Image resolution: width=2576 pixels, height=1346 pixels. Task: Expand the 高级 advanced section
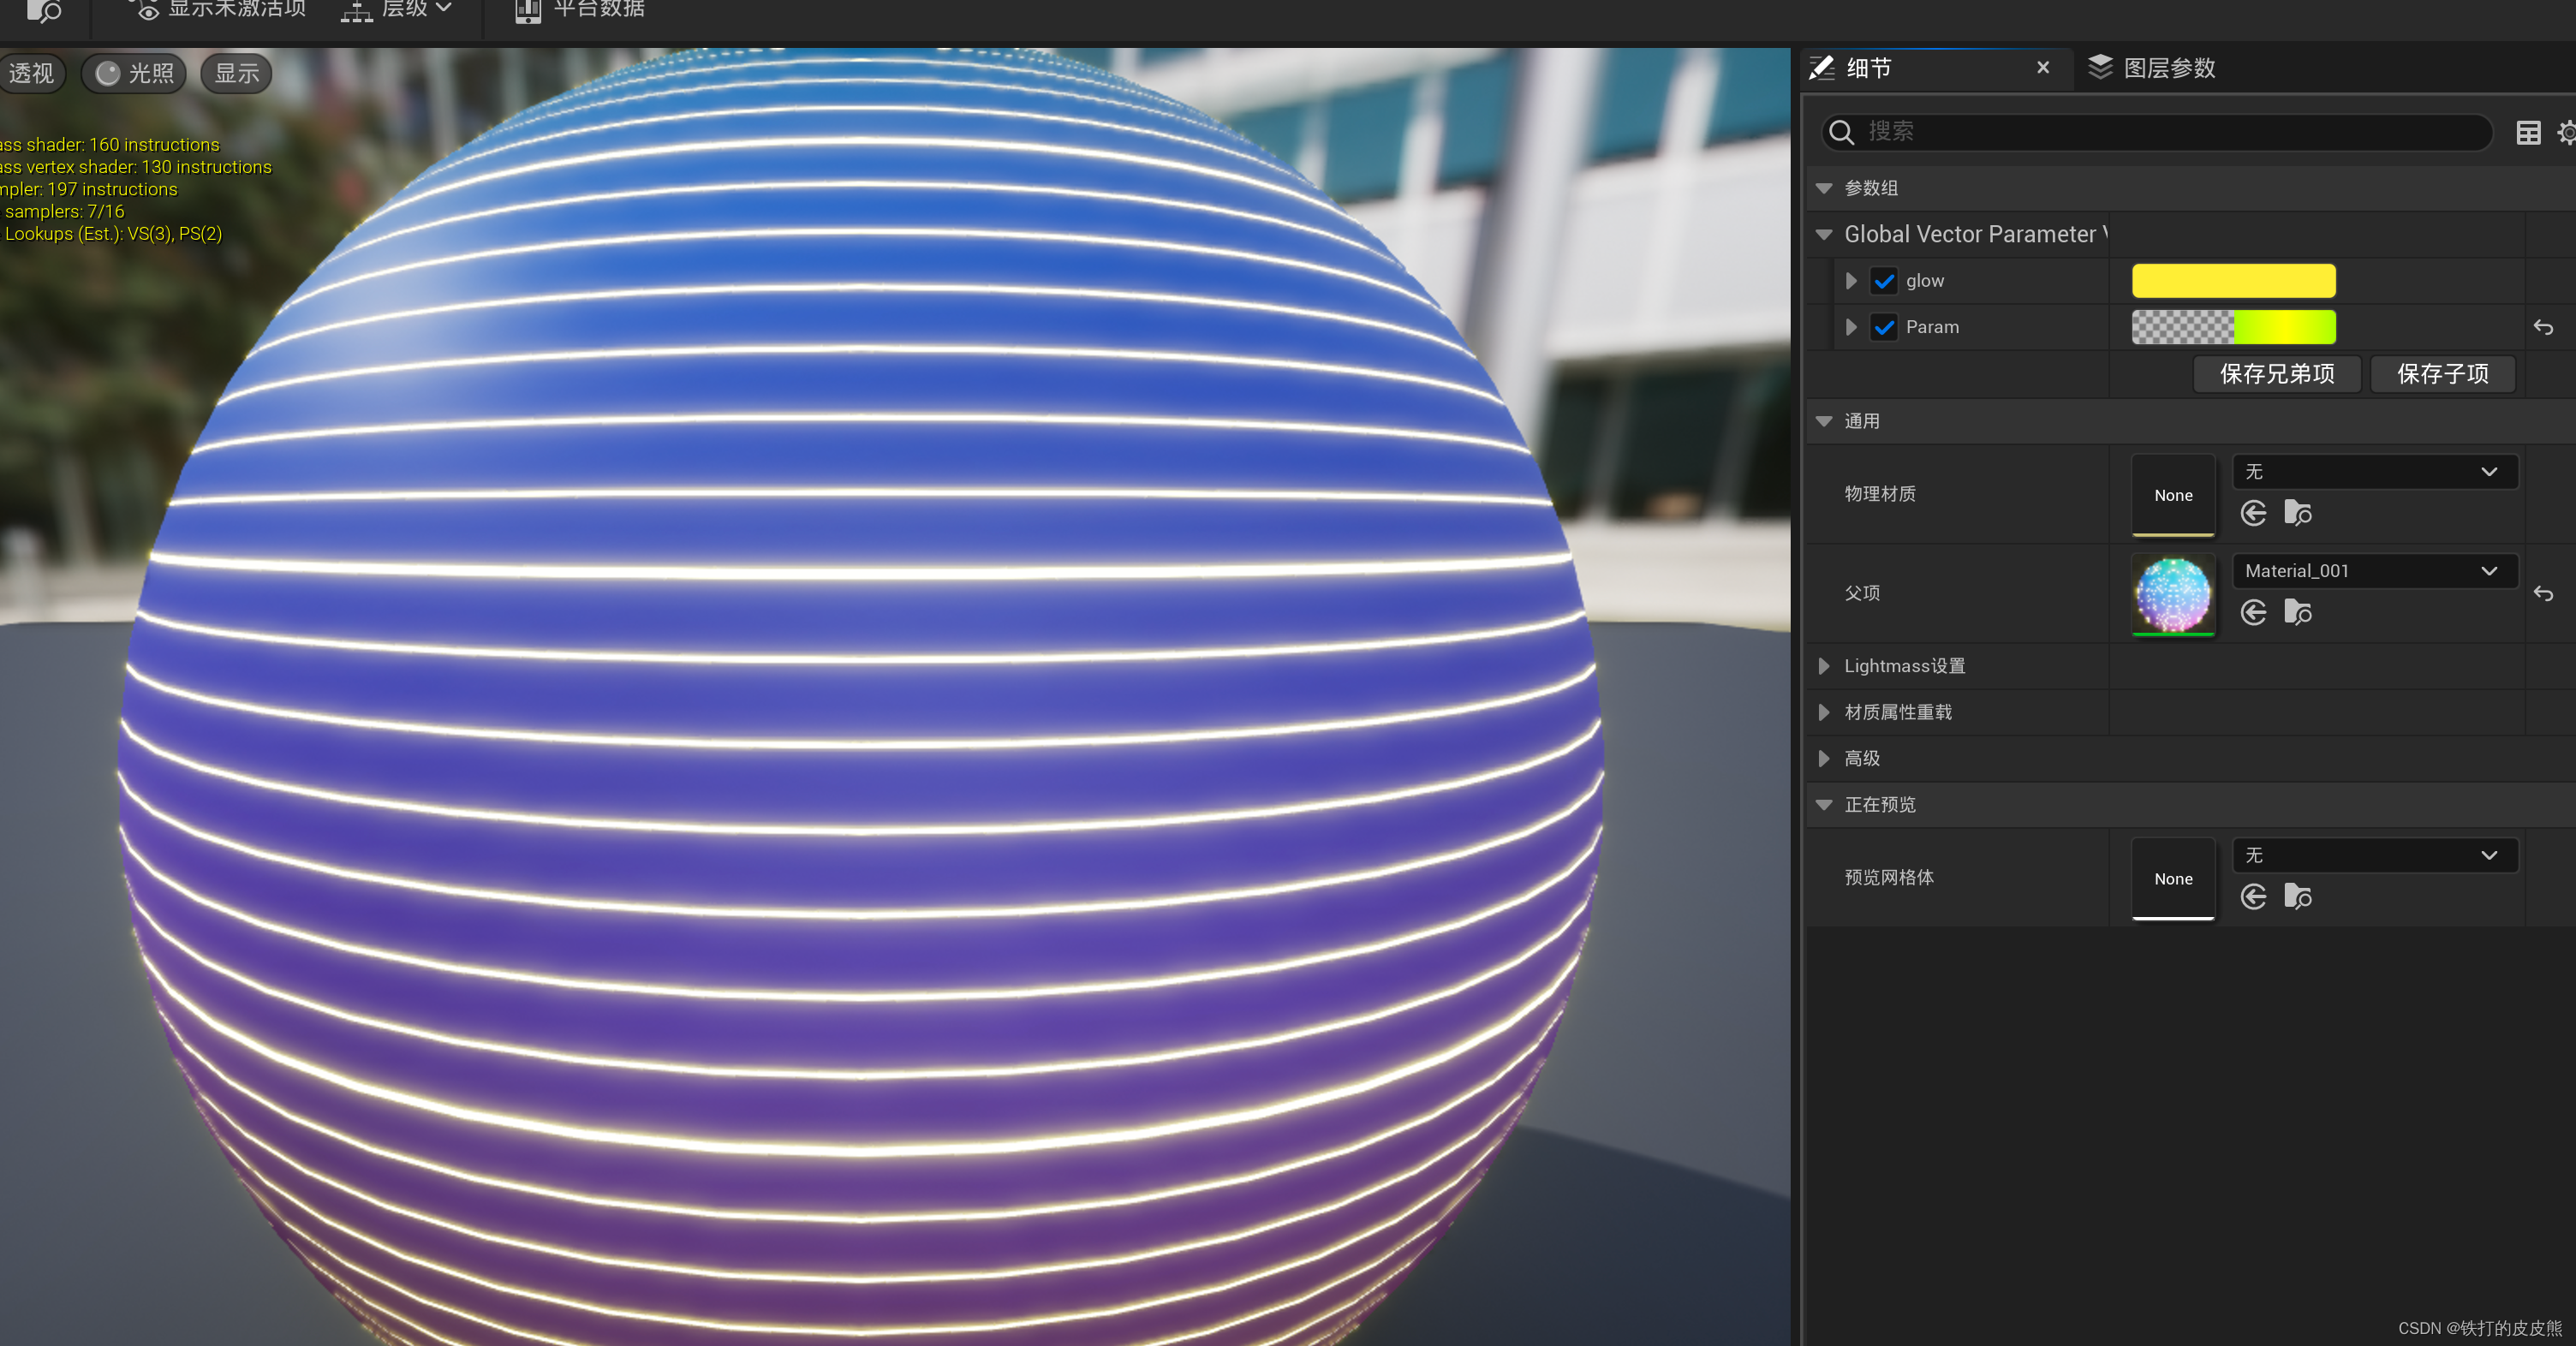click(1823, 758)
